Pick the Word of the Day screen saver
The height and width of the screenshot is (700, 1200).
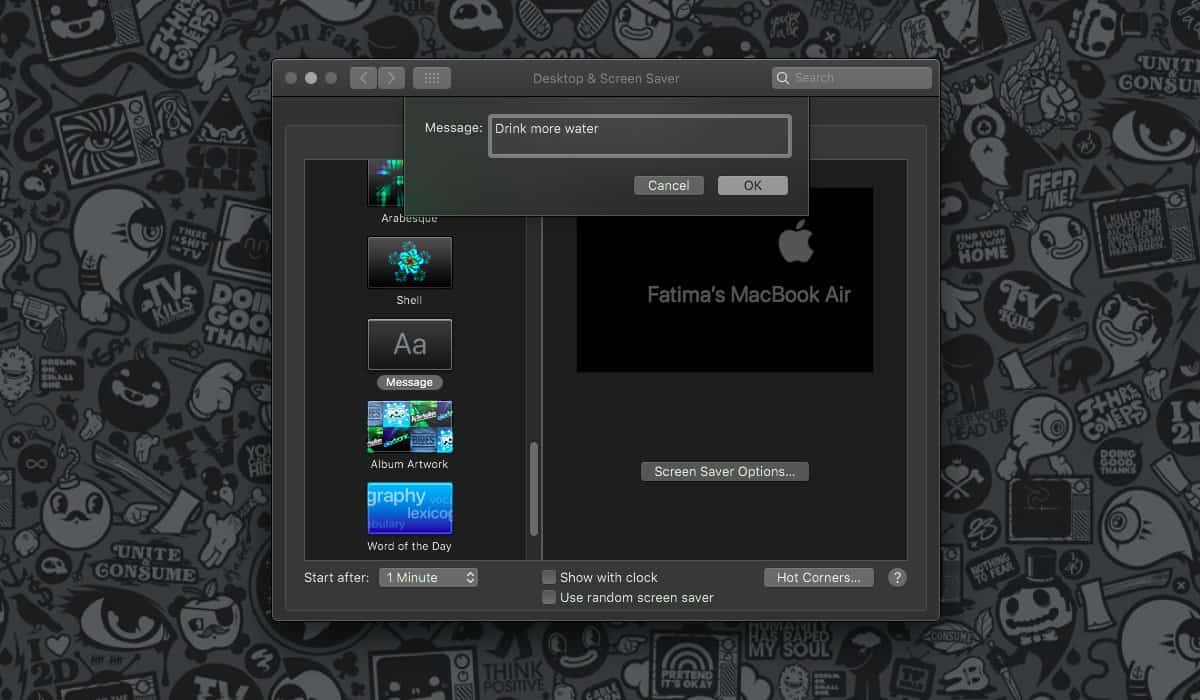coord(409,508)
